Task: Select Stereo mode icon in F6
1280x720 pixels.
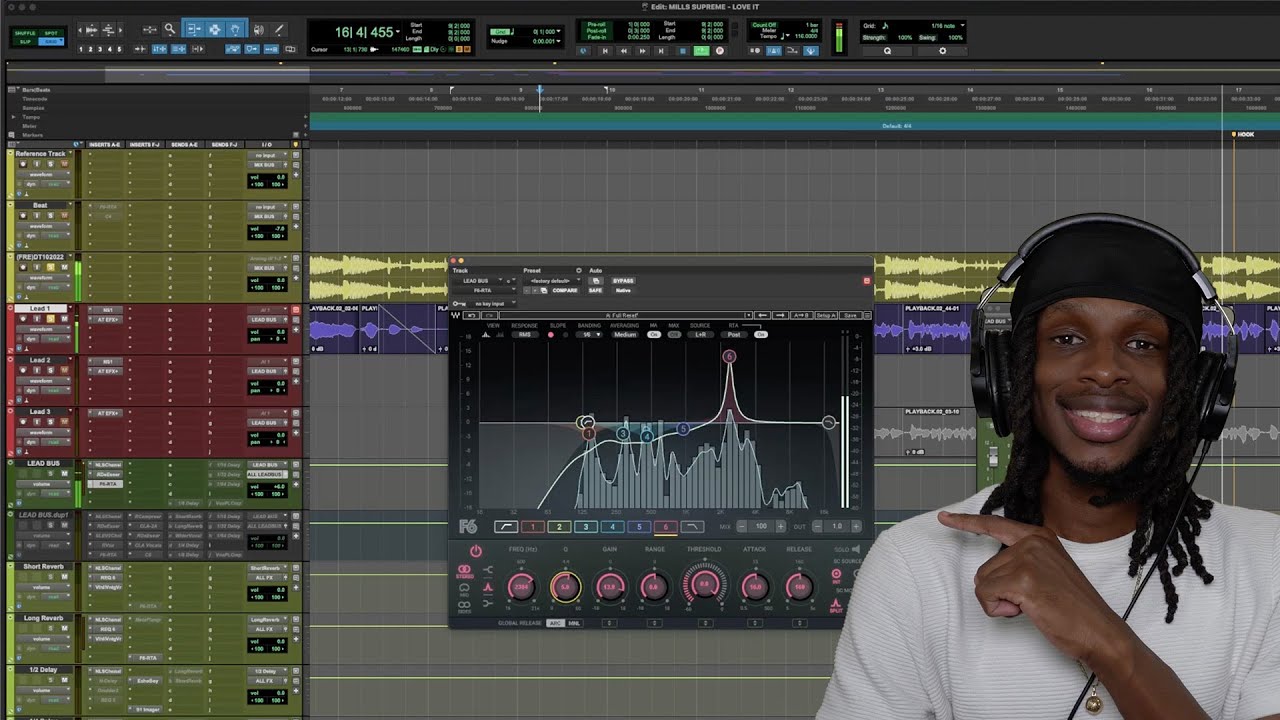Action: [x=464, y=571]
